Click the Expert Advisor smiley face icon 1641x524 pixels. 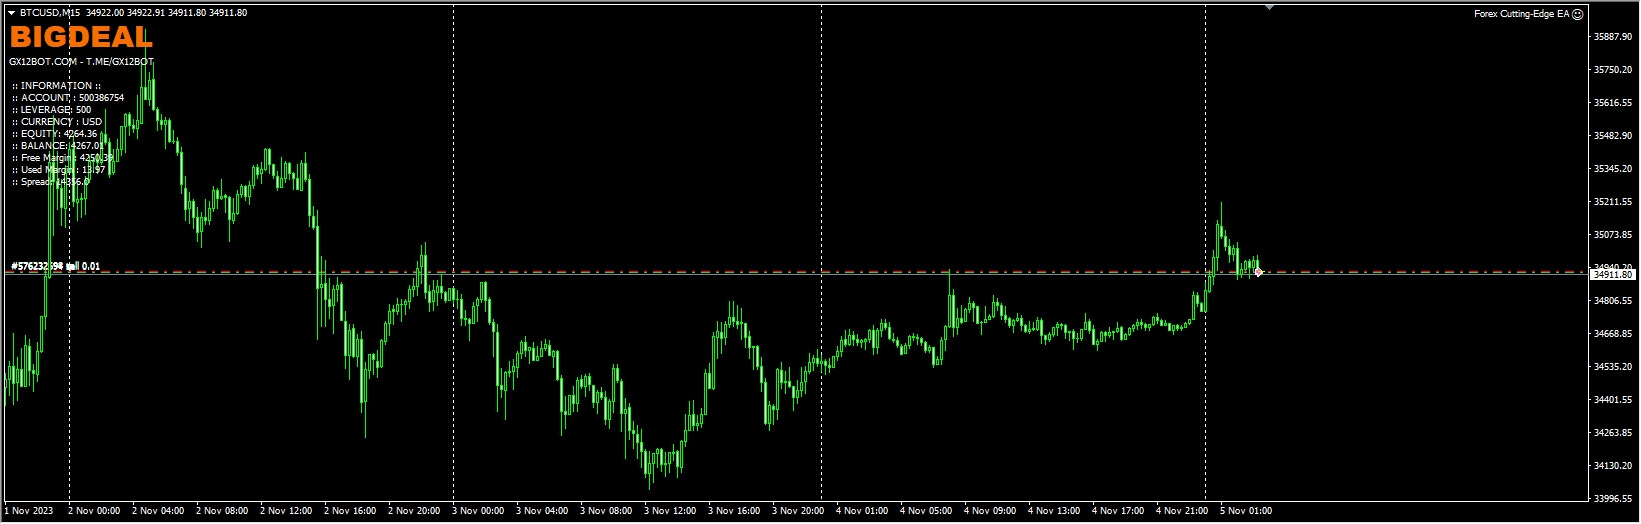click(x=1578, y=14)
